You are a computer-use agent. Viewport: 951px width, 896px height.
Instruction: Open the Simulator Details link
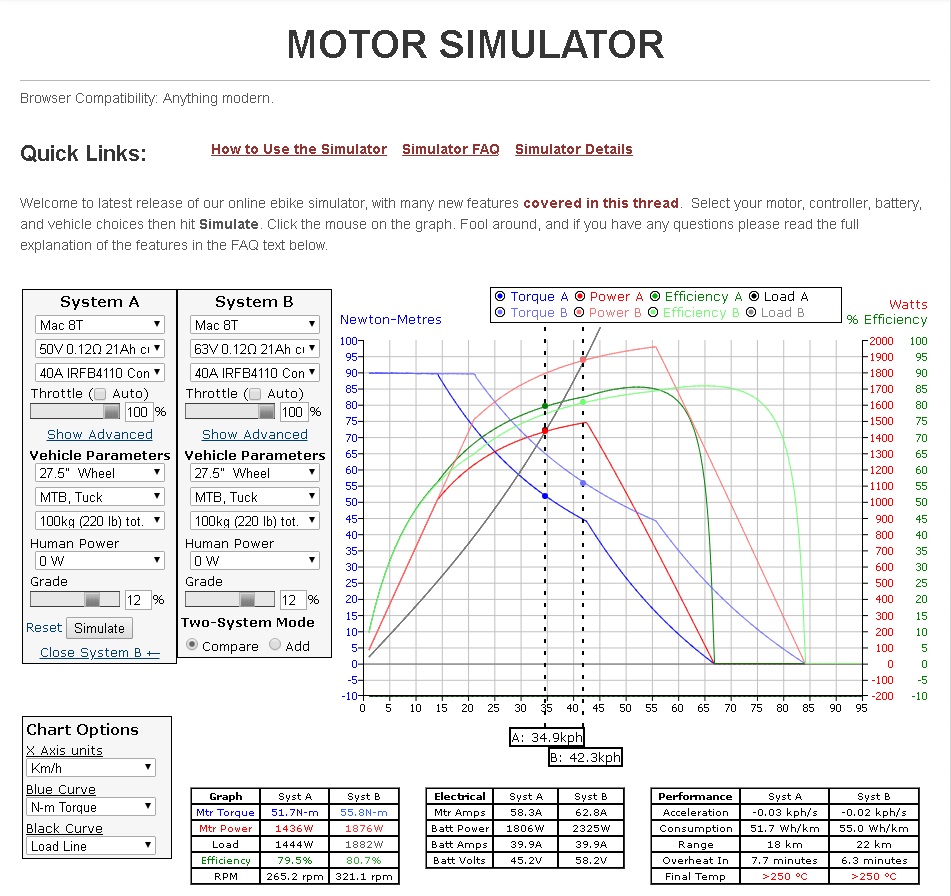pos(574,149)
